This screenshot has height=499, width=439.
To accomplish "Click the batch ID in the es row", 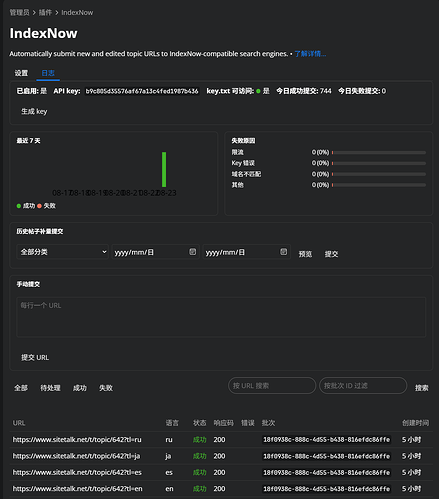I will click(327, 472).
